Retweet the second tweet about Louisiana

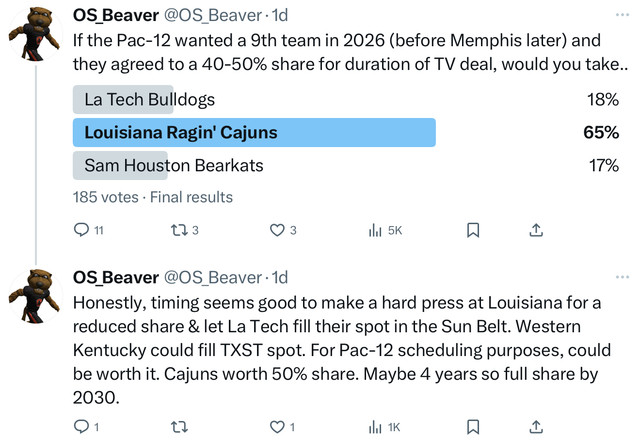point(180,427)
